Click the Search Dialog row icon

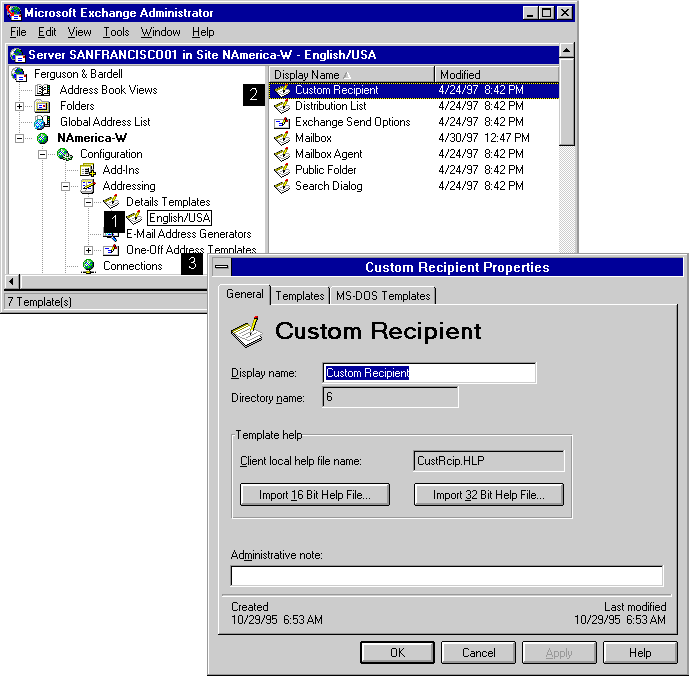[x=282, y=186]
